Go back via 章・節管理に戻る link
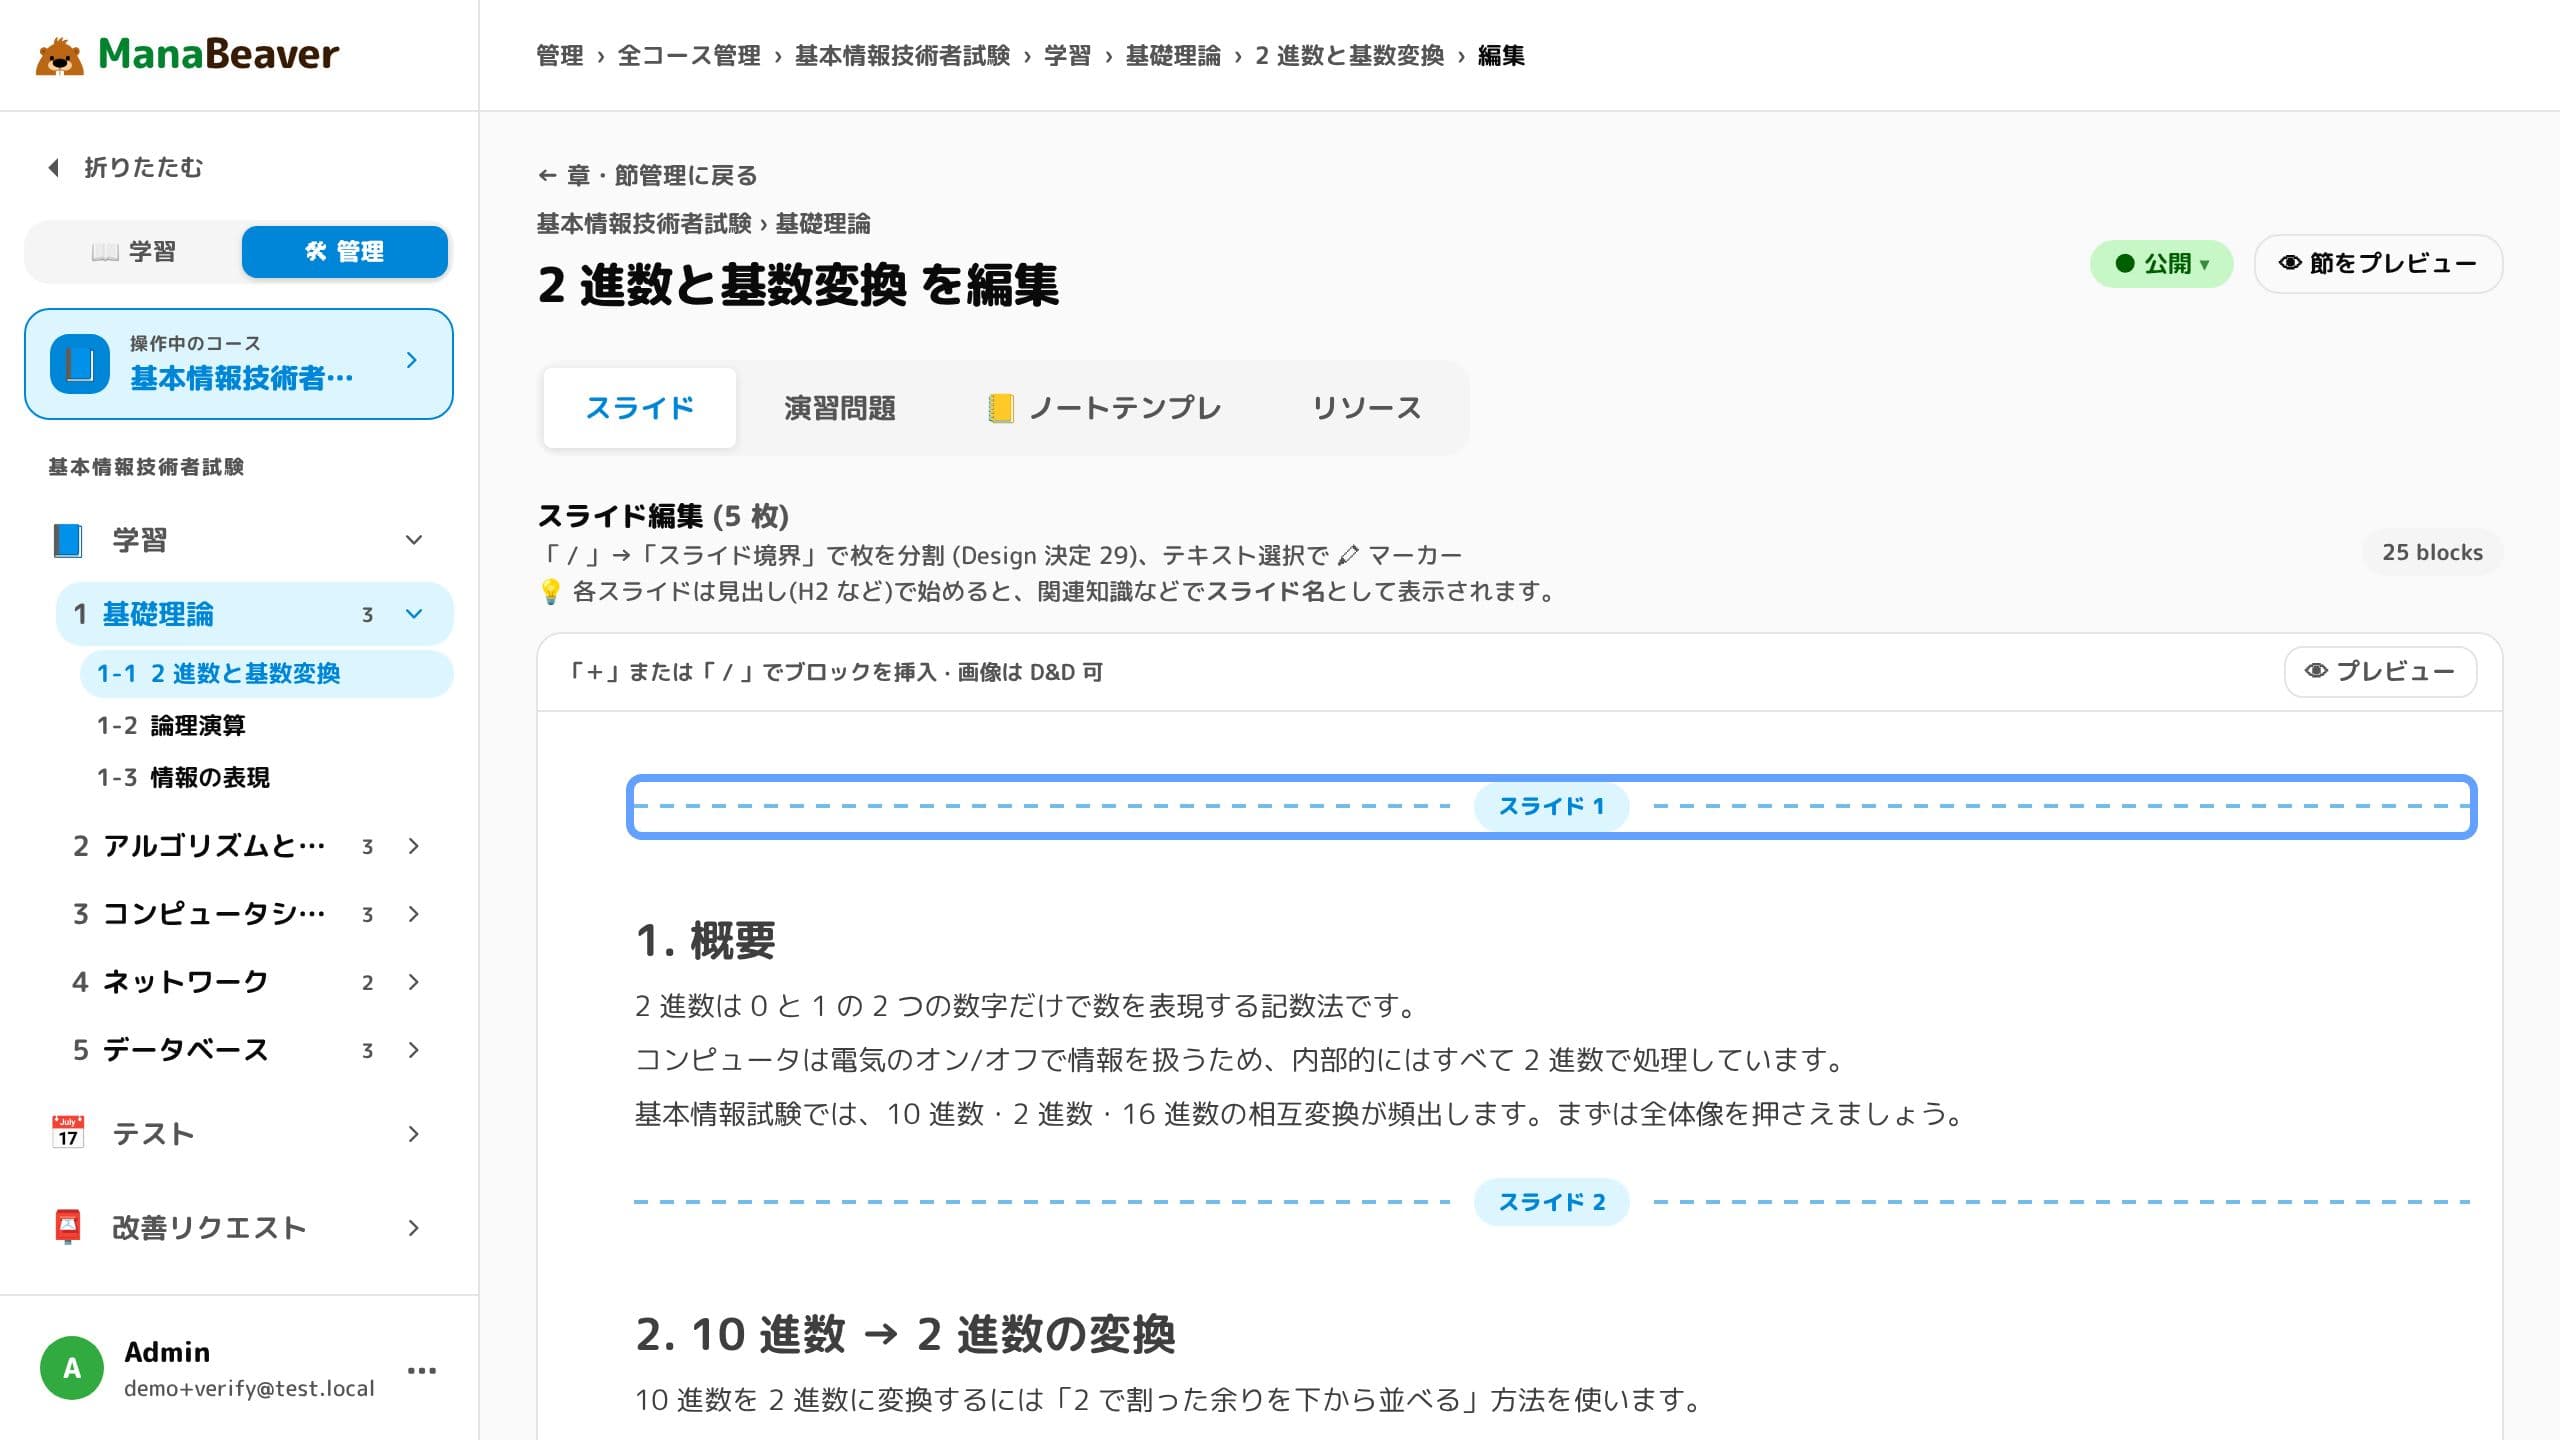Image resolution: width=2560 pixels, height=1440 pixels. click(647, 176)
